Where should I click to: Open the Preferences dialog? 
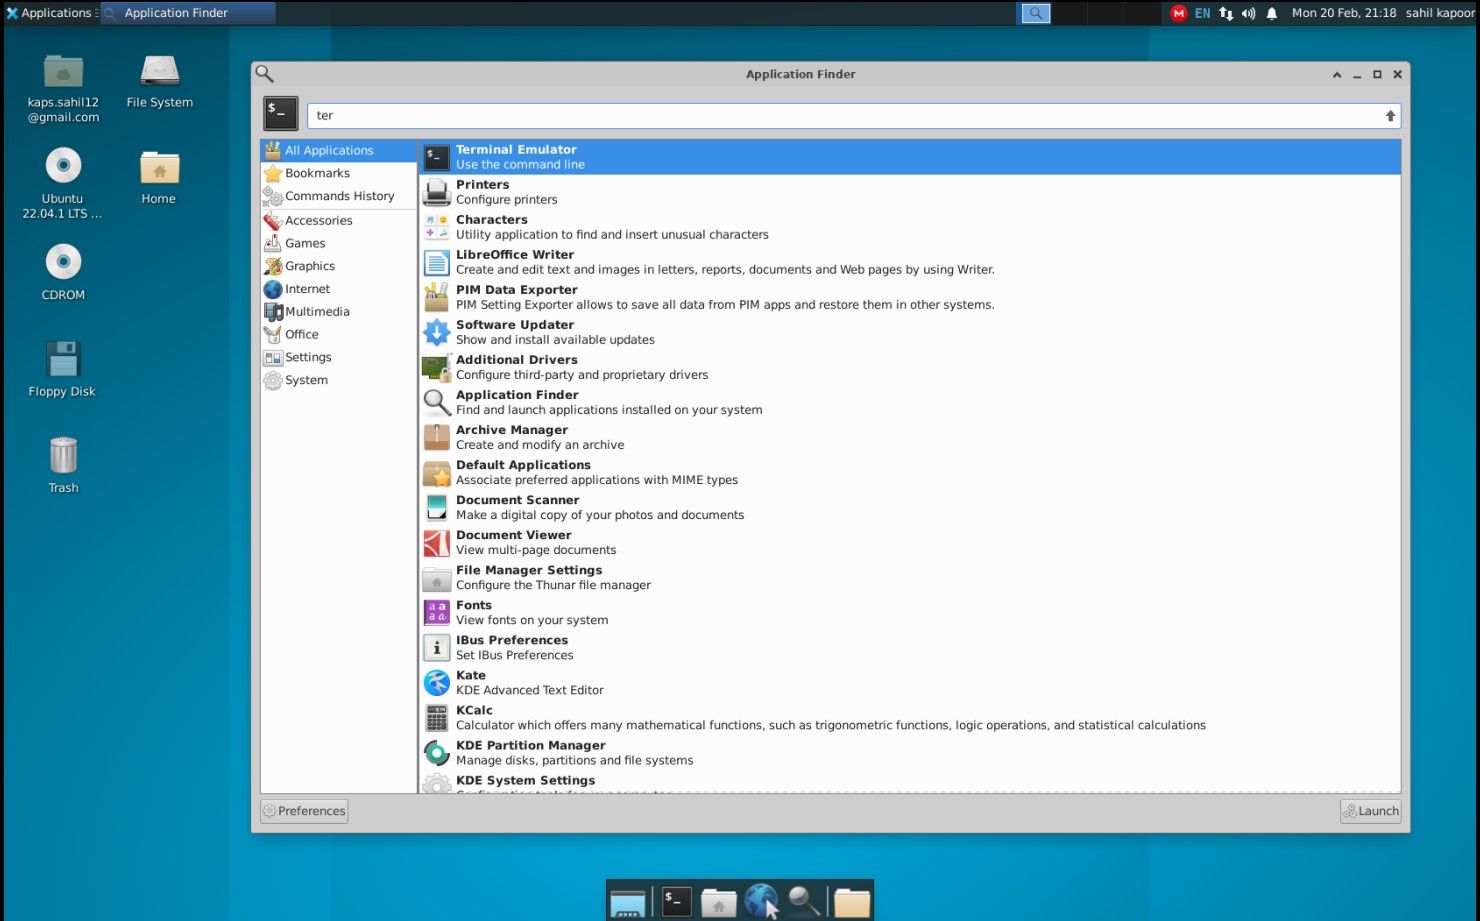click(x=304, y=811)
